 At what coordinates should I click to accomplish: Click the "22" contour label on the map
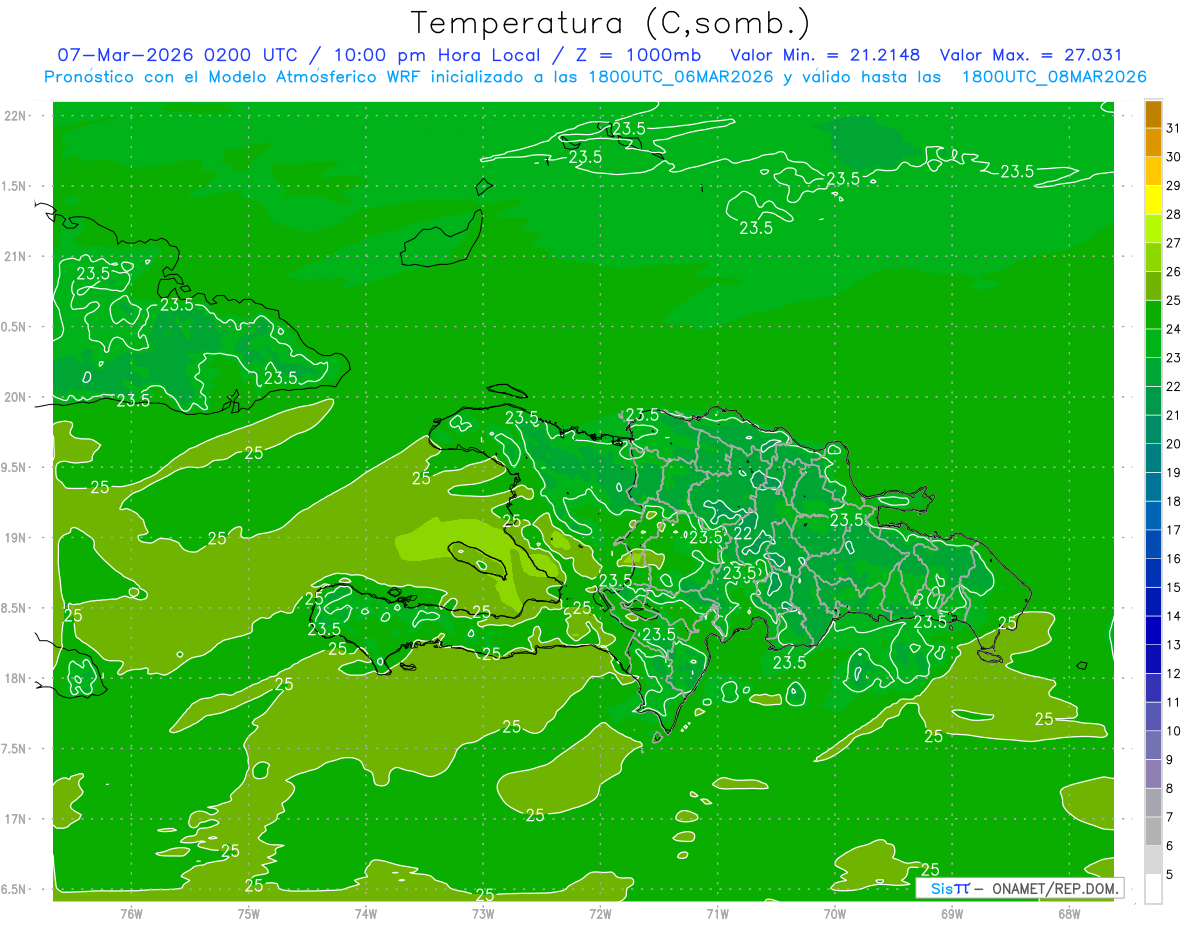(x=743, y=534)
